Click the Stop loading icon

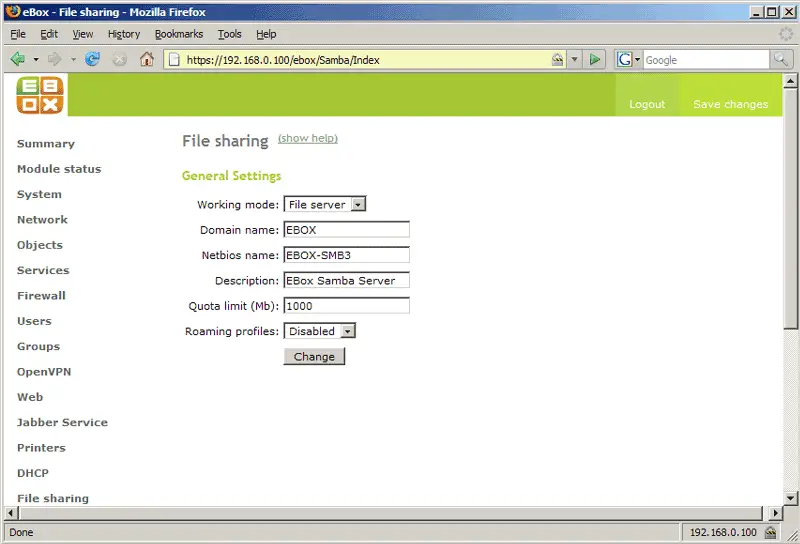pyautogui.click(x=119, y=60)
